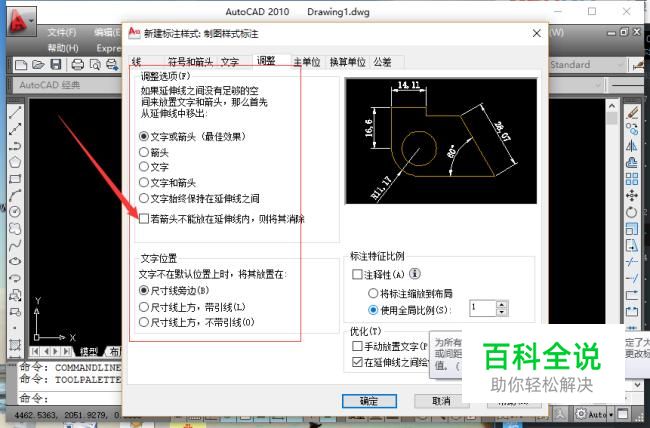Select the Circle tool
The image size is (650, 428).
click(x=15, y=212)
